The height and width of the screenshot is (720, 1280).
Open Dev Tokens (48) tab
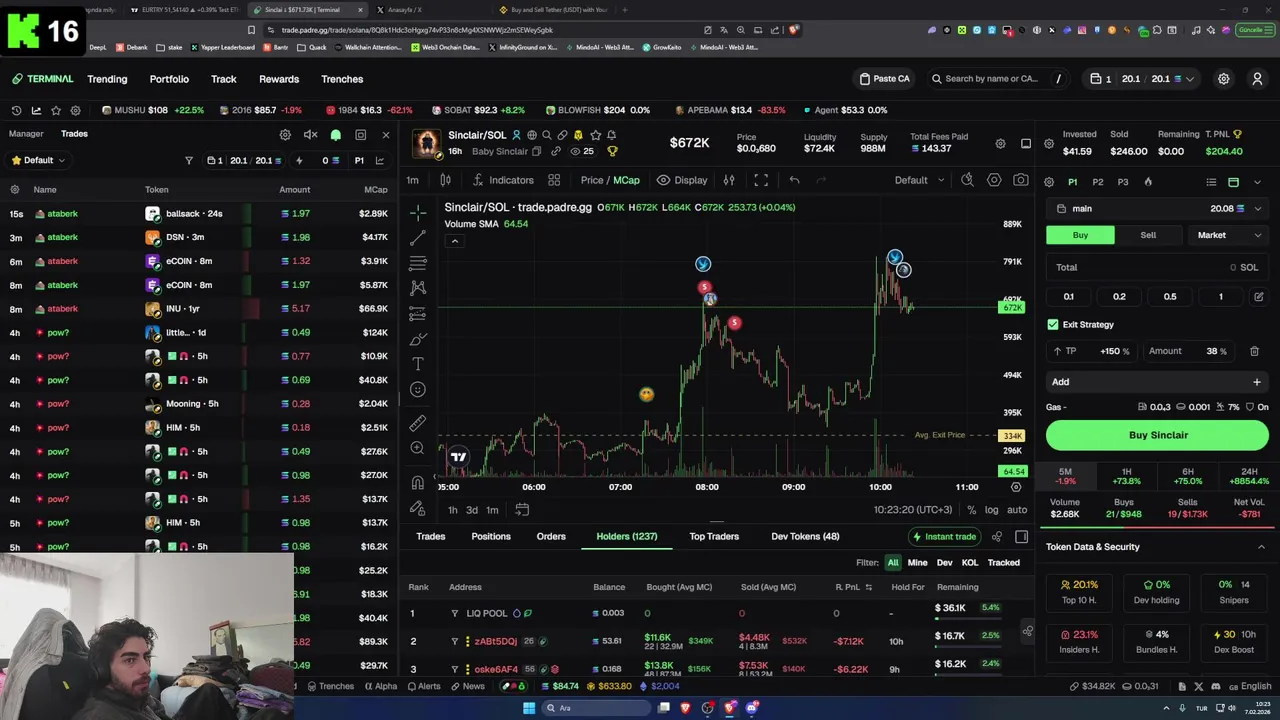tap(805, 537)
